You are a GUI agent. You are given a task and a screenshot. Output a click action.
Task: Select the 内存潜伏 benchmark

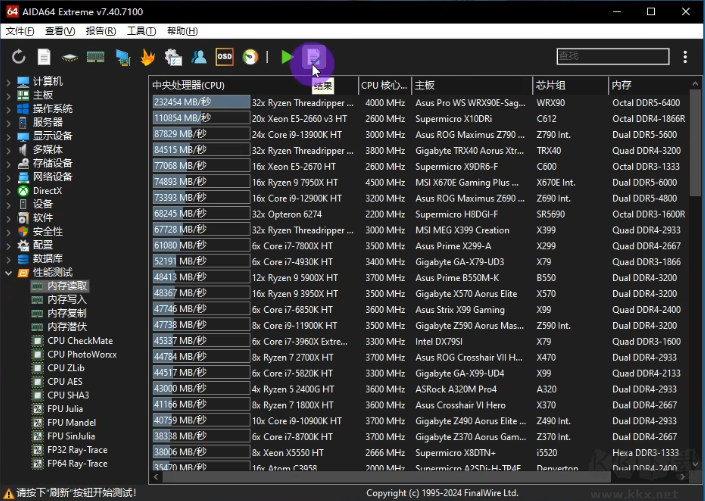(67, 327)
